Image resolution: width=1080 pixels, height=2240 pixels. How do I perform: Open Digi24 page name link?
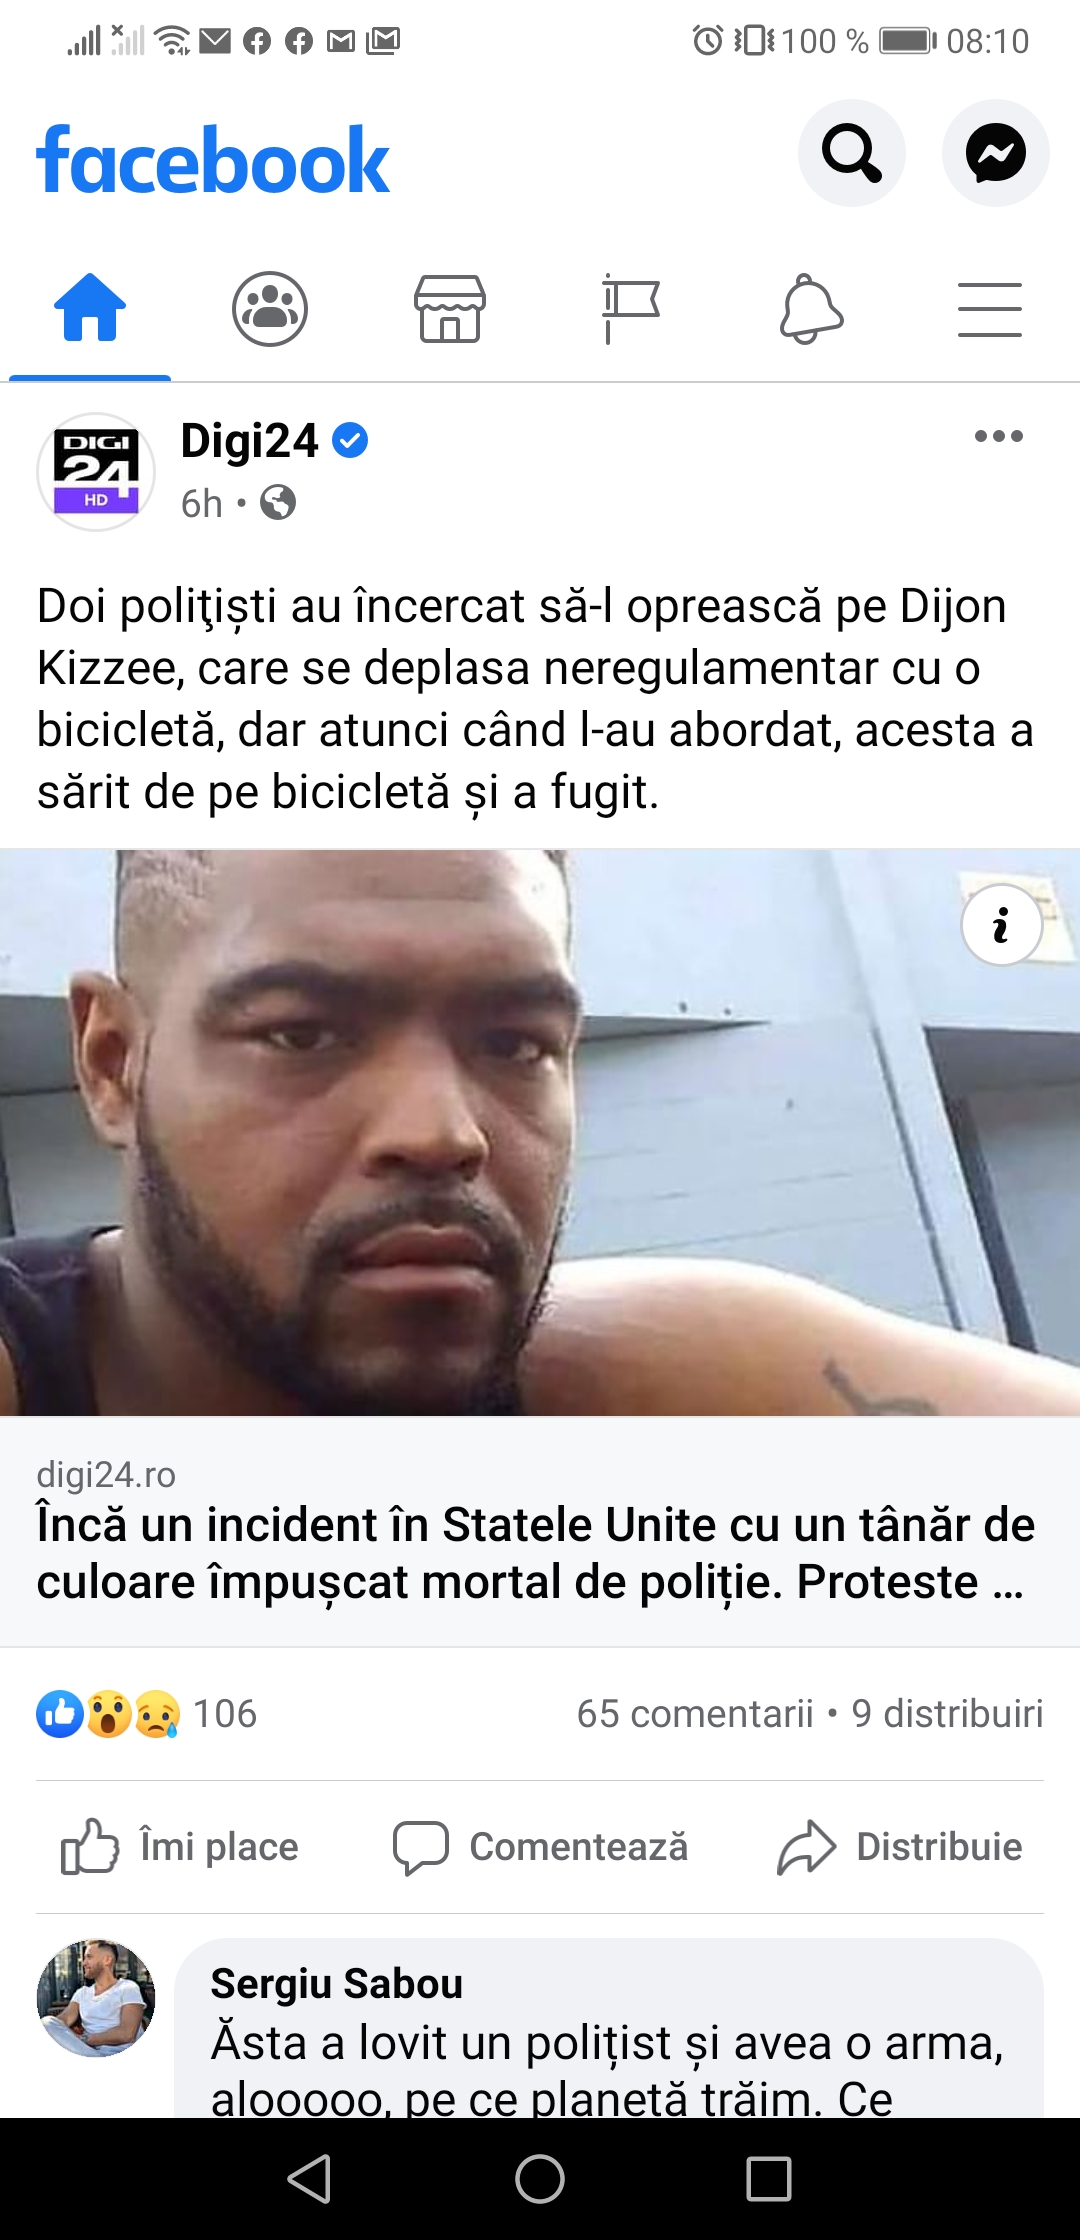pyautogui.click(x=250, y=440)
